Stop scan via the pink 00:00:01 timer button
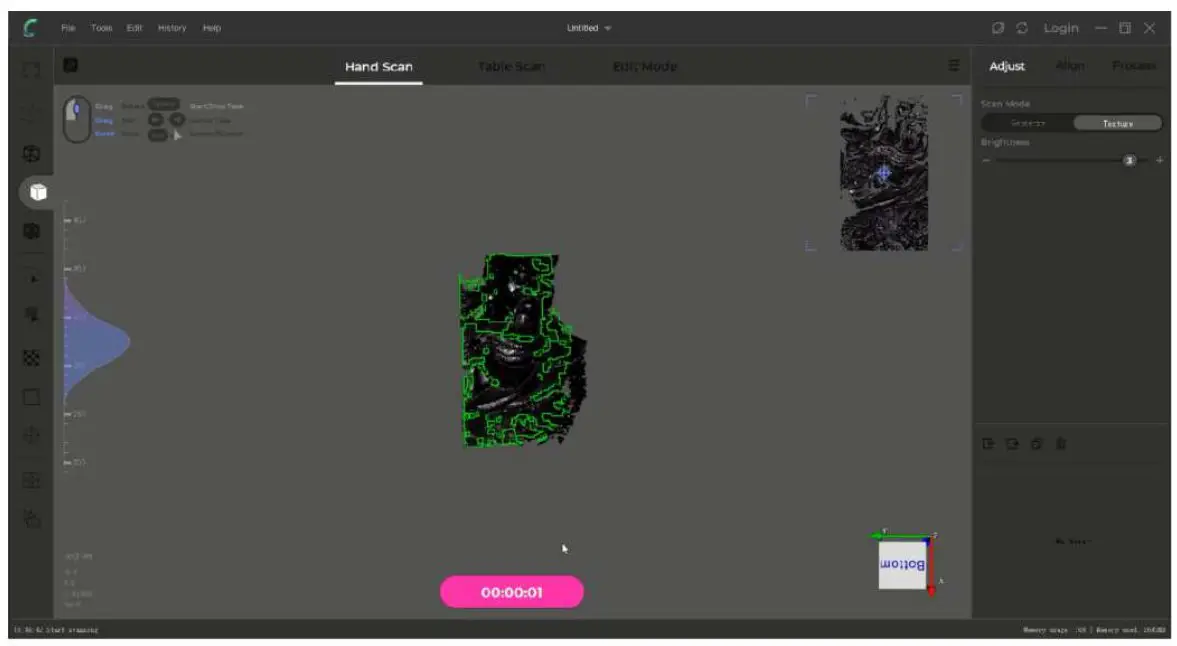Viewport: 1177px width, 646px height. (x=512, y=592)
